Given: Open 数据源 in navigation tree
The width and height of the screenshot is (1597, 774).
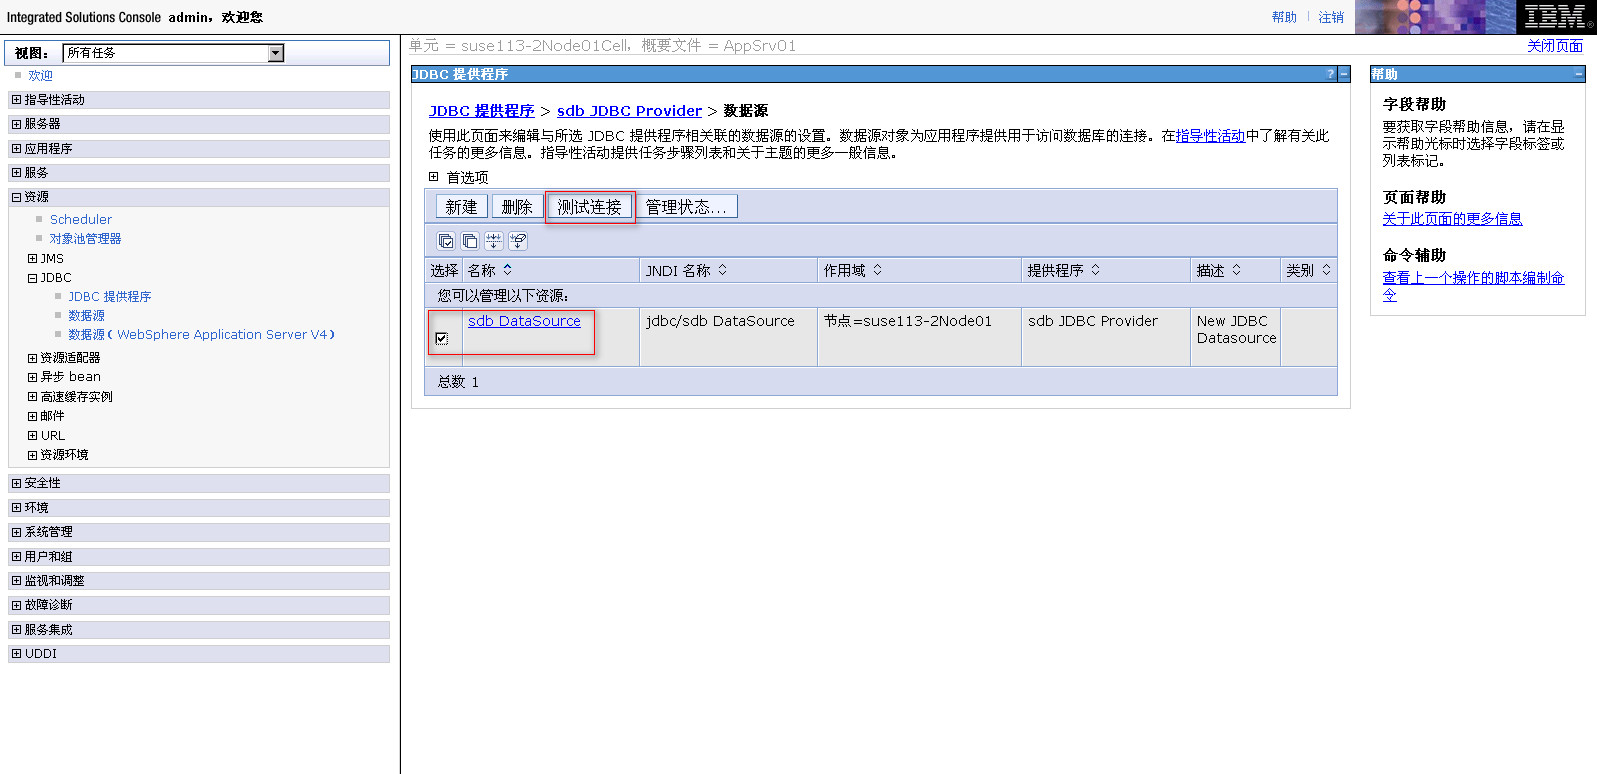Looking at the screenshot, I should point(86,316).
